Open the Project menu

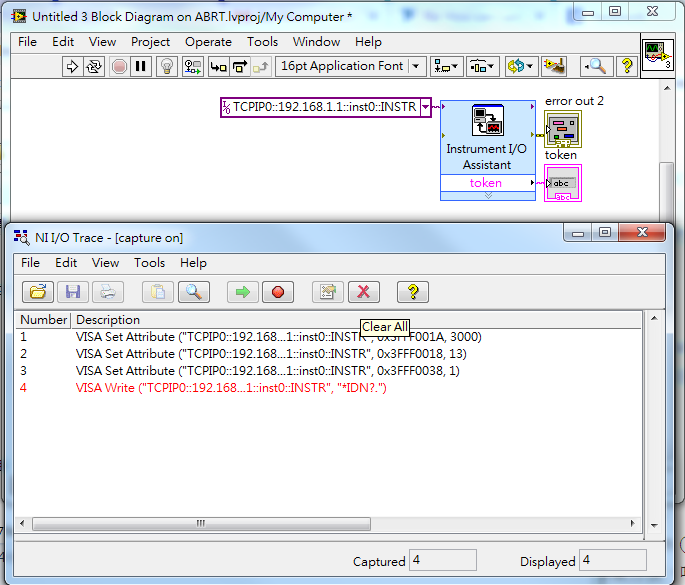(x=150, y=42)
